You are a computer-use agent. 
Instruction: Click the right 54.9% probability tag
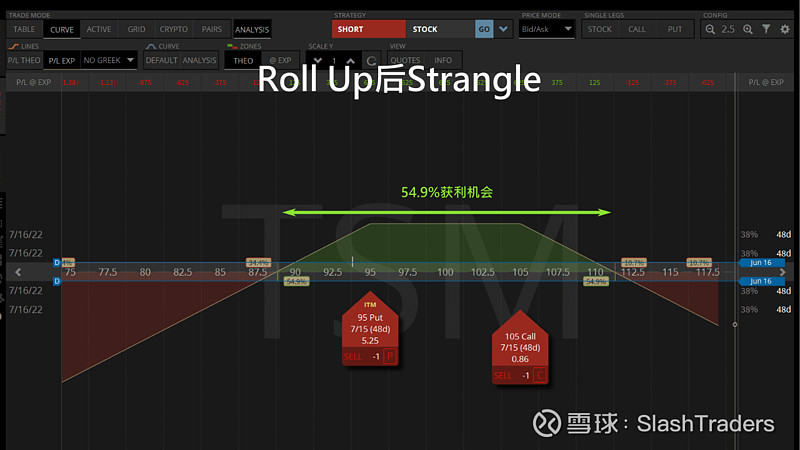[596, 282]
